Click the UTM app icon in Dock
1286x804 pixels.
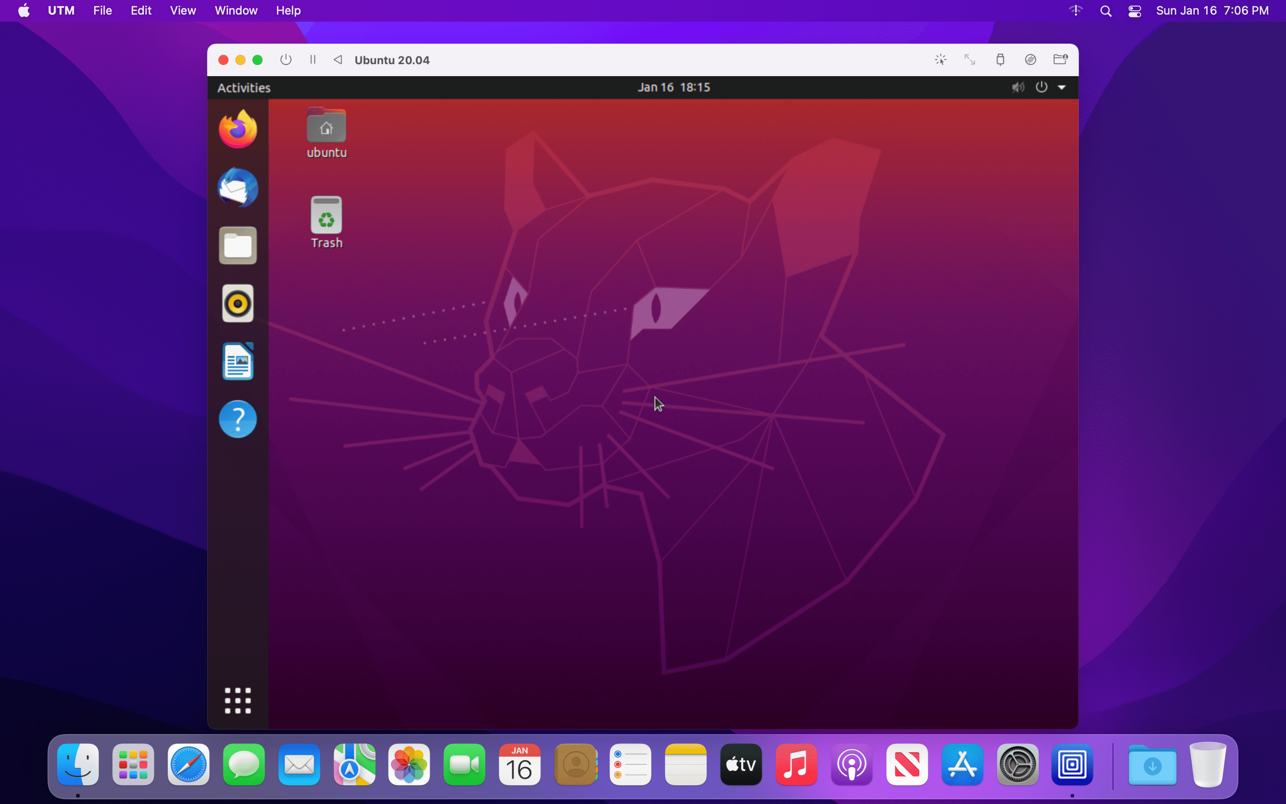(1072, 765)
